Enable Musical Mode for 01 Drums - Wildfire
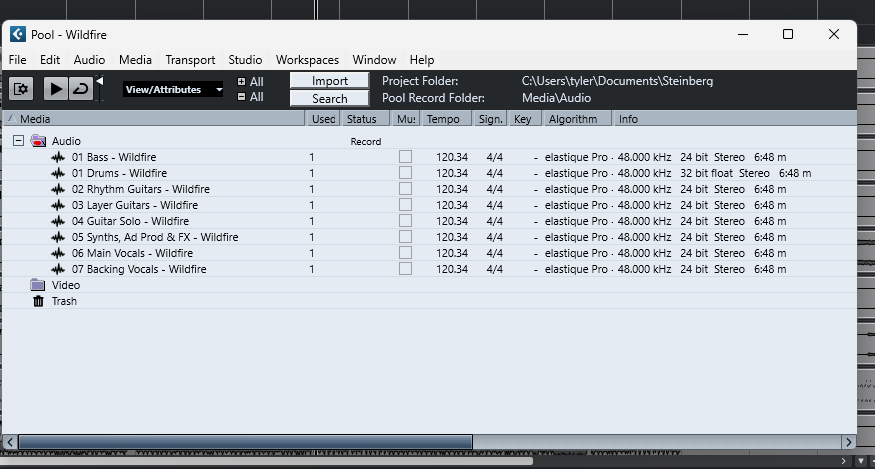 point(406,173)
